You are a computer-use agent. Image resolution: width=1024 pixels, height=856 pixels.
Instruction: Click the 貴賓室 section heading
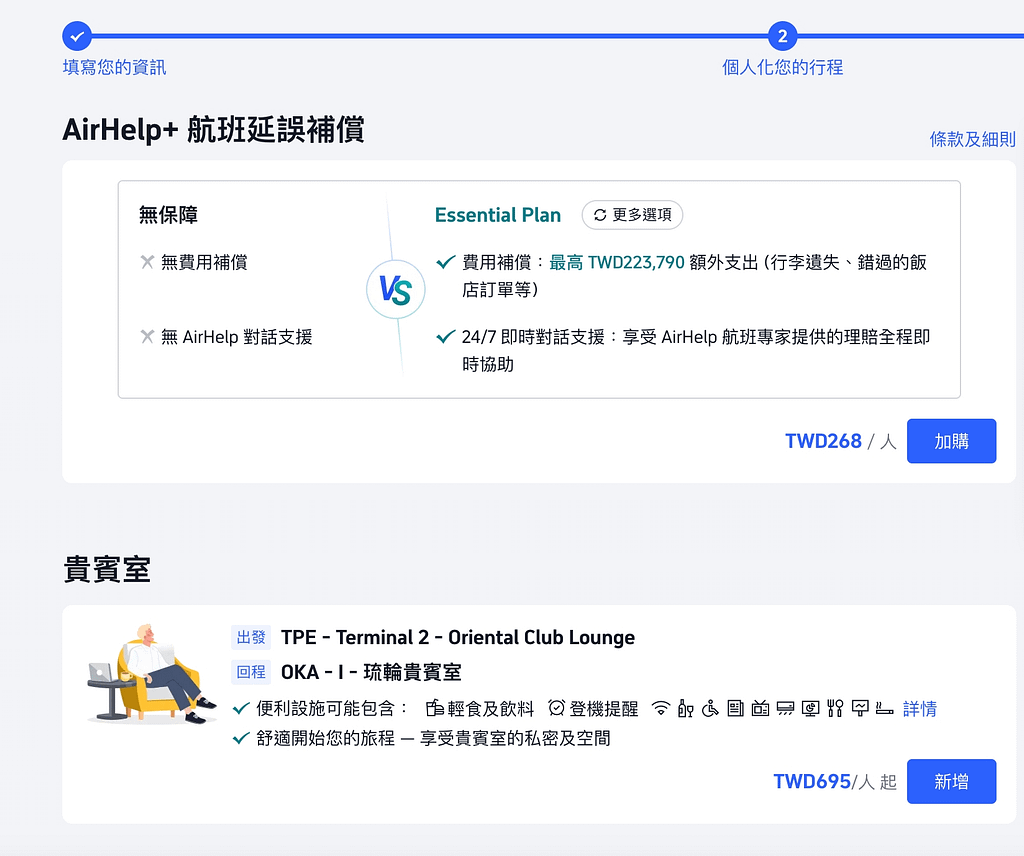[107, 569]
